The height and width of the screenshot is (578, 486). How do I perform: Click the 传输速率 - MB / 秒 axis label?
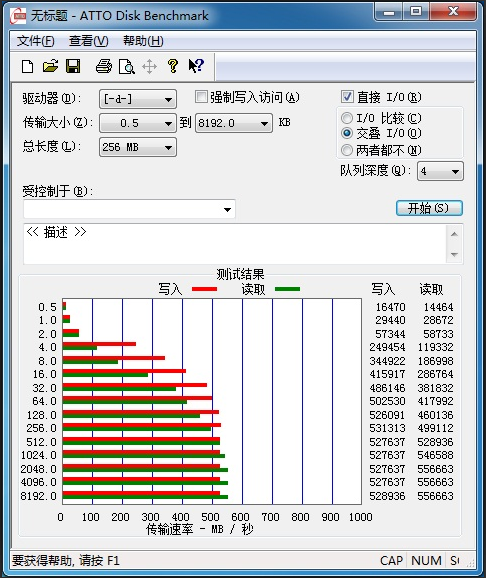[199, 529]
